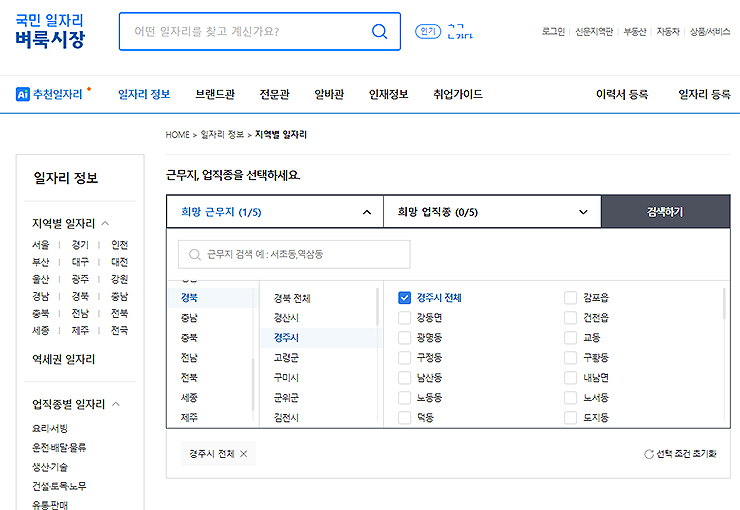Click the search magnifier icon in top bar
Viewport: 740px width, 510px height.
click(379, 32)
